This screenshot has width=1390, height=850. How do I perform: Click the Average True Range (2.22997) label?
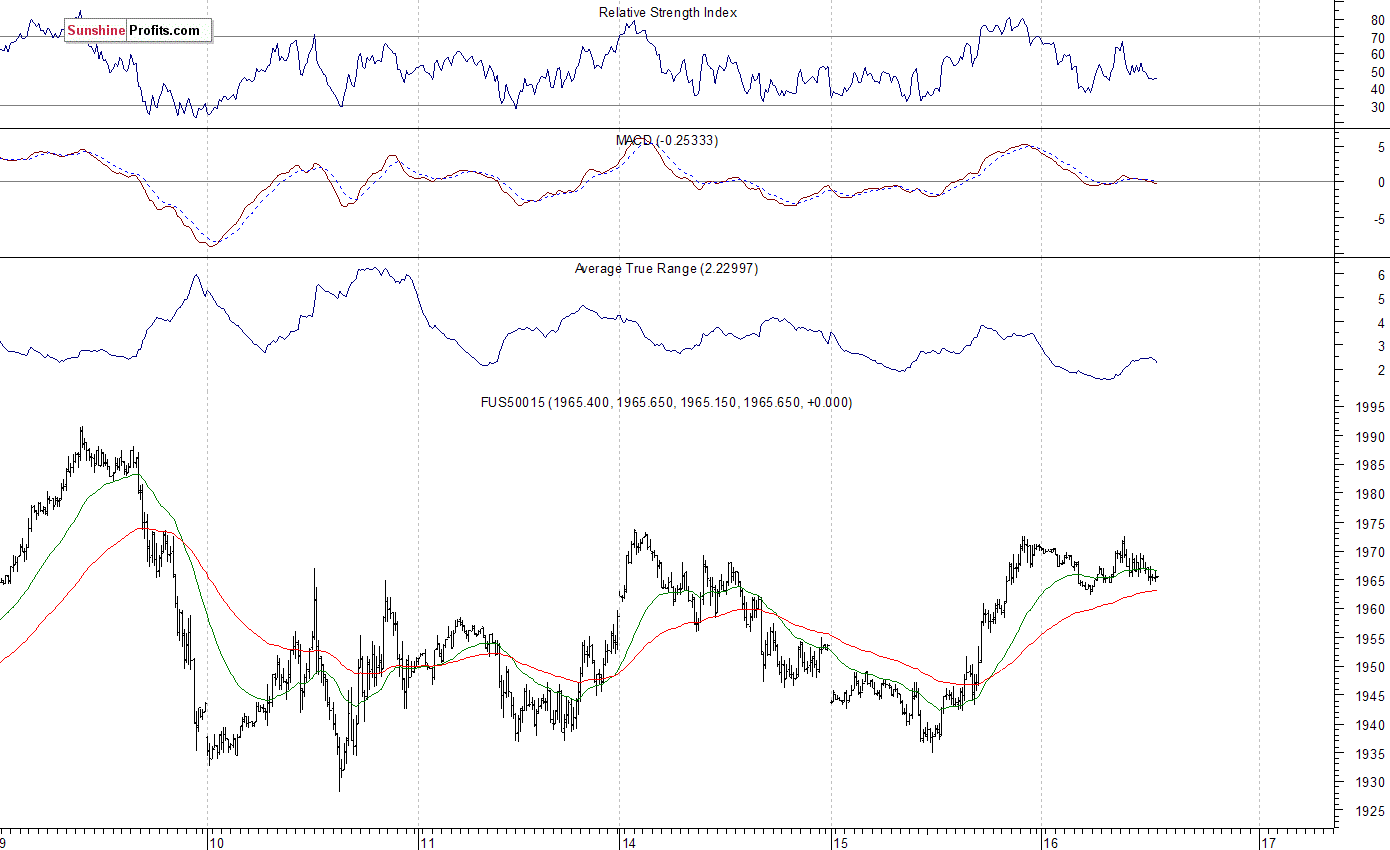[666, 268]
